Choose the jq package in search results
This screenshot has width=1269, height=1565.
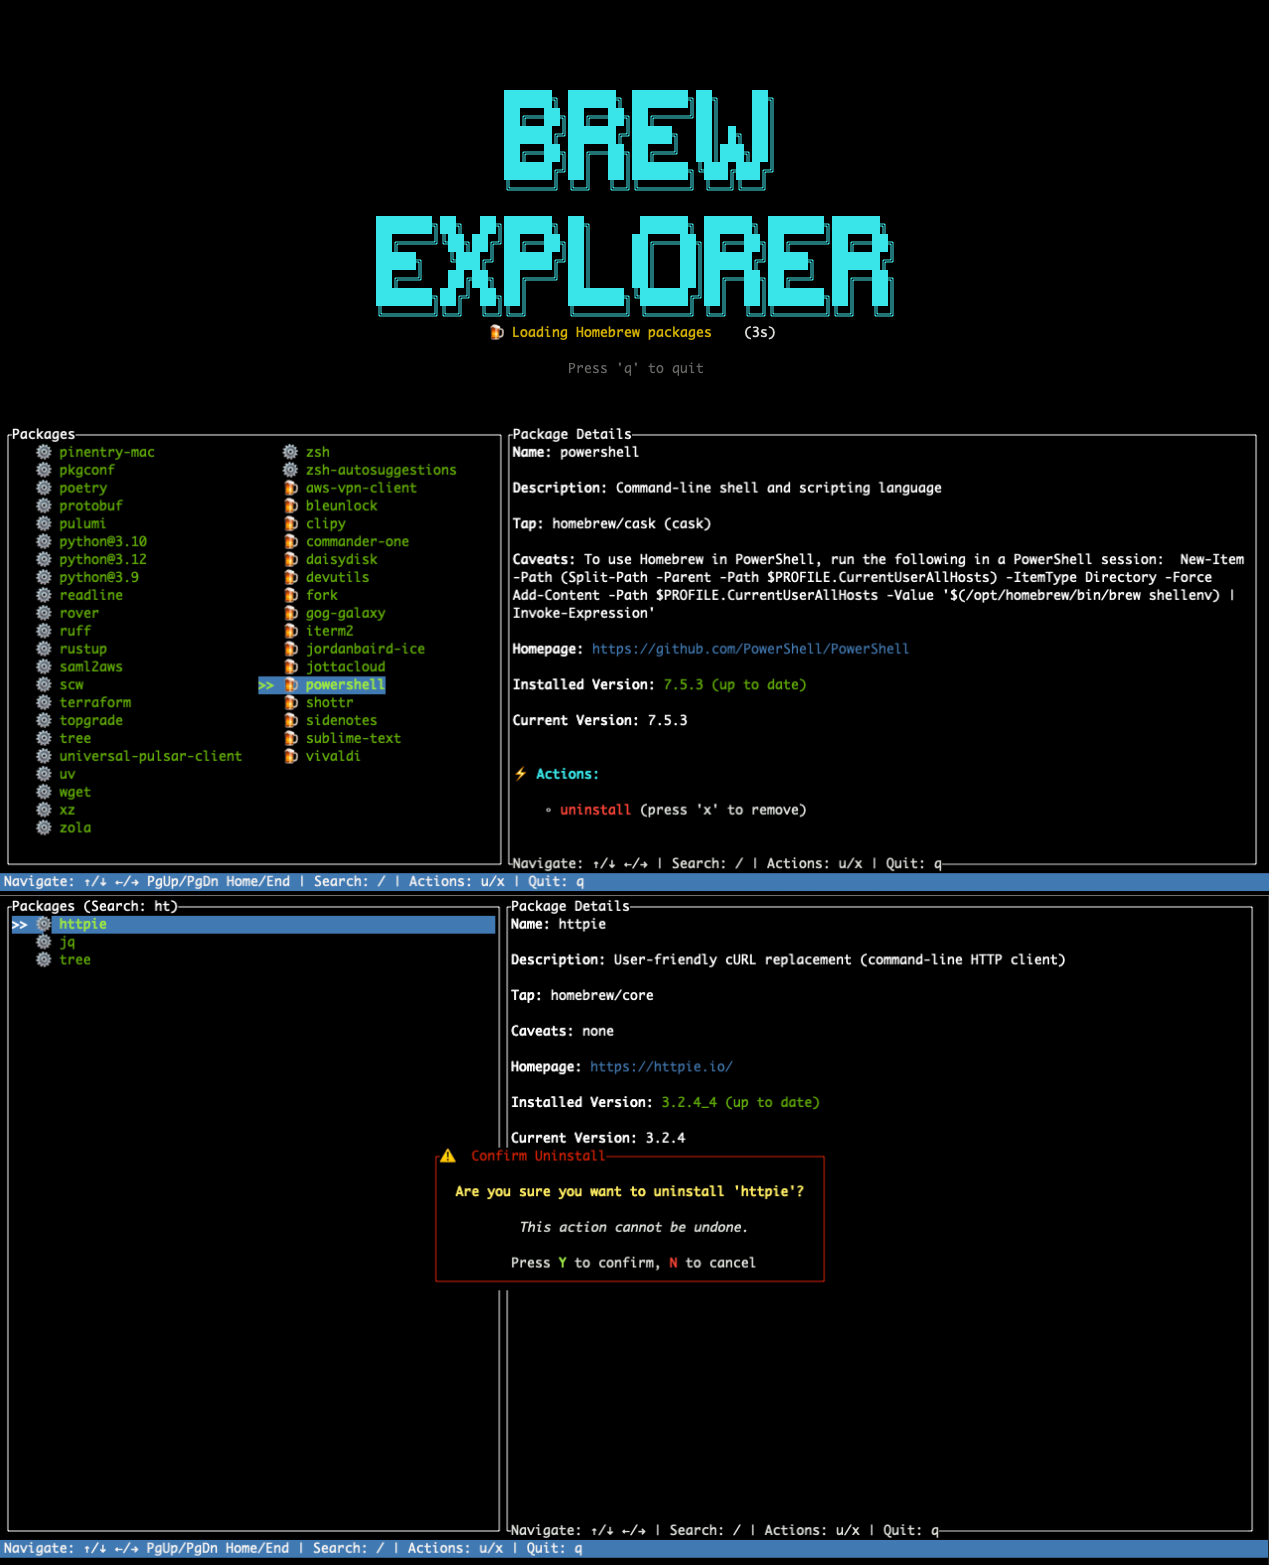pos(67,942)
